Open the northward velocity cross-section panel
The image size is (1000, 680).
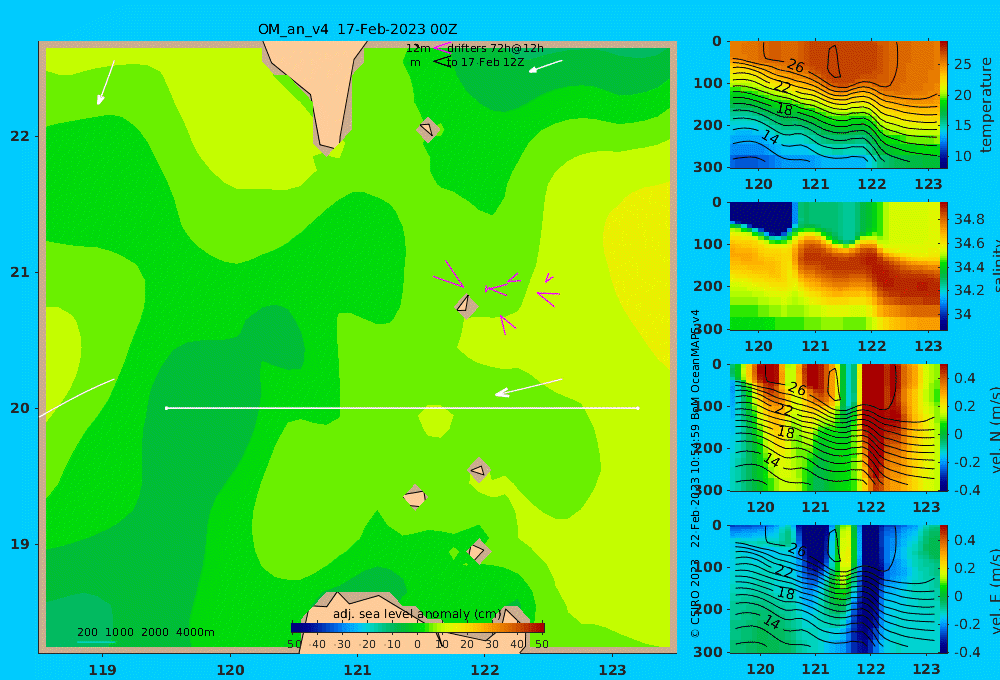(x=834, y=427)
